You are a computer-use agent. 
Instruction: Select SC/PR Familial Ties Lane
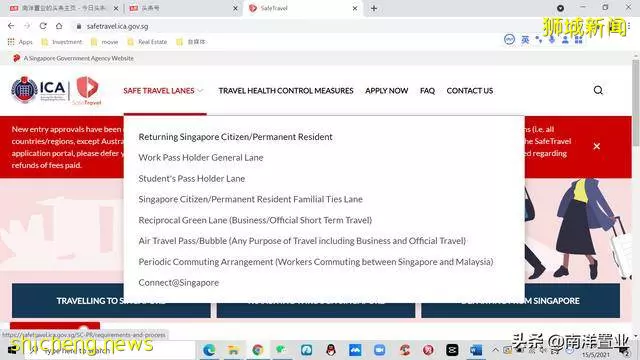251,199
